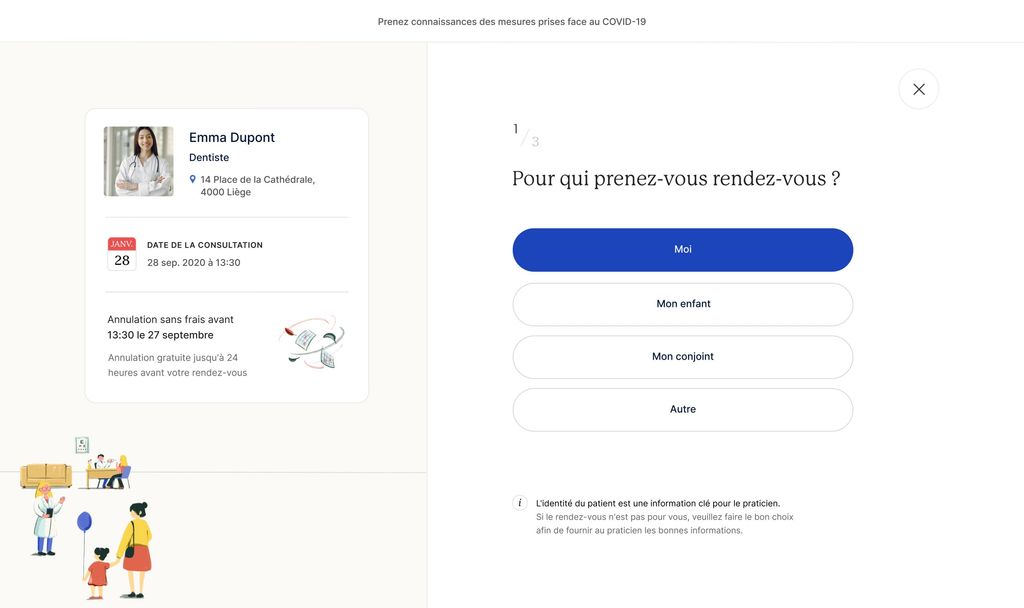Click the waiting room sofa illustration
The height and width of the screenshot is (608, 1024).
46,475
